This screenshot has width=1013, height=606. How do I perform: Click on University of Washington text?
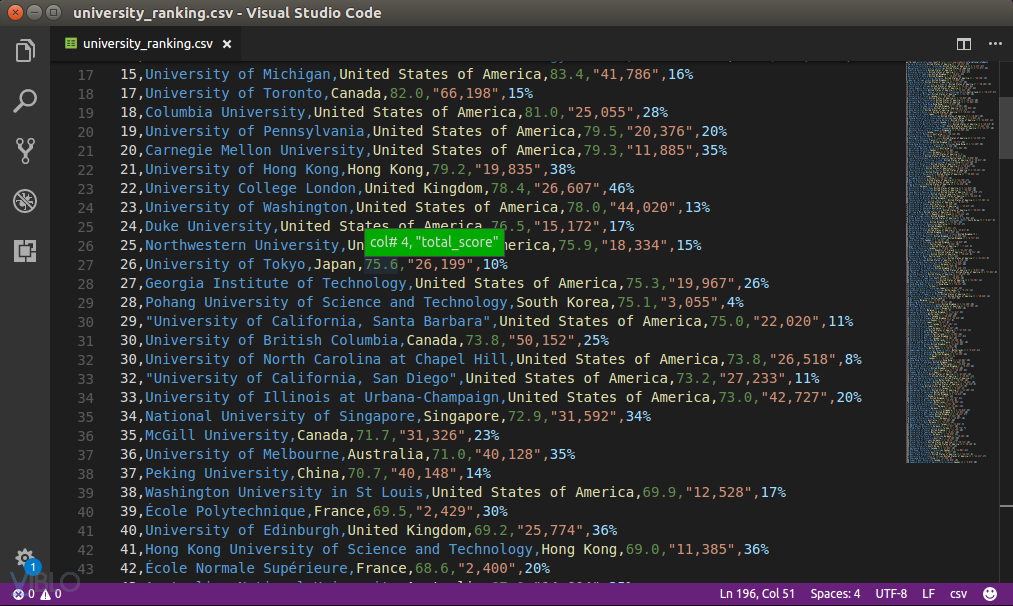(x=246, y=207)
